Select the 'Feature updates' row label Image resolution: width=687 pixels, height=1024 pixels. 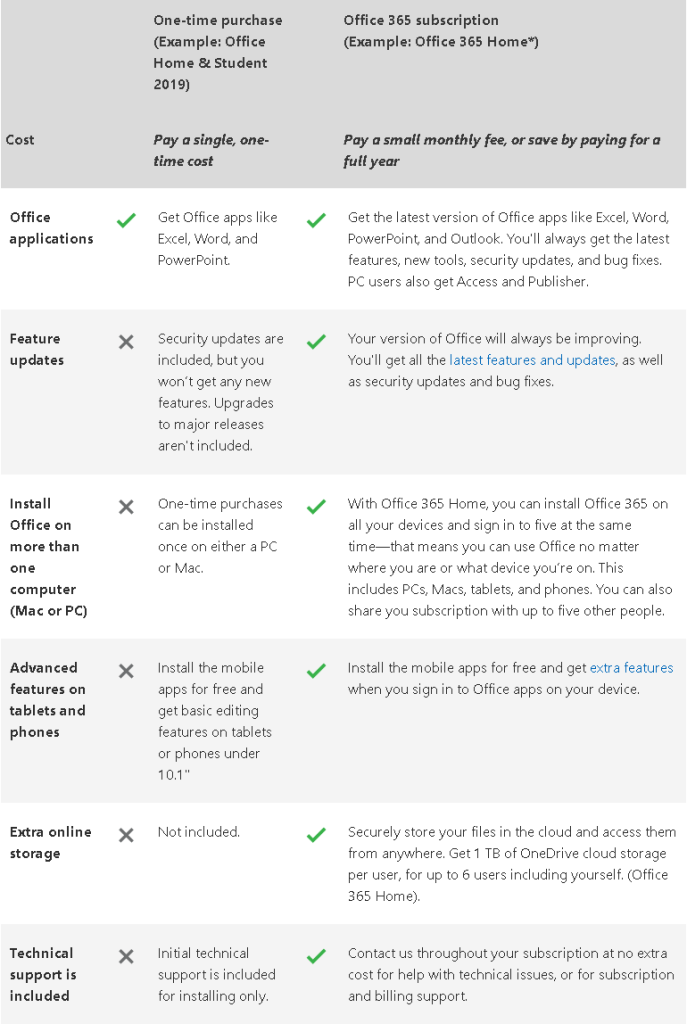pyautogui.click(x=37, y=349)
